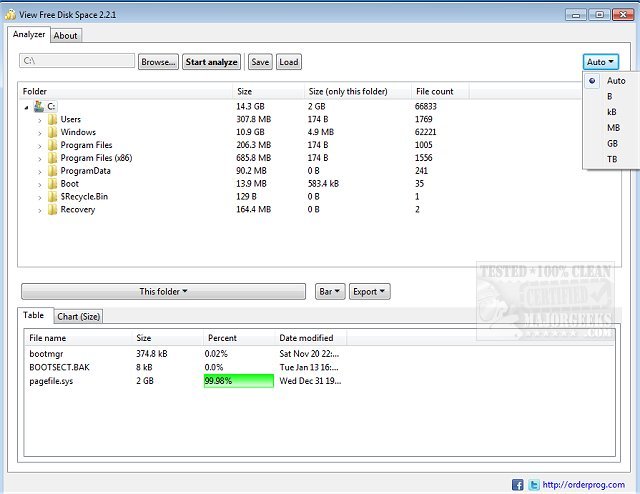Switch to the Analyzer tab
This screenshot has height=494, width=640.
pos(29,34)
